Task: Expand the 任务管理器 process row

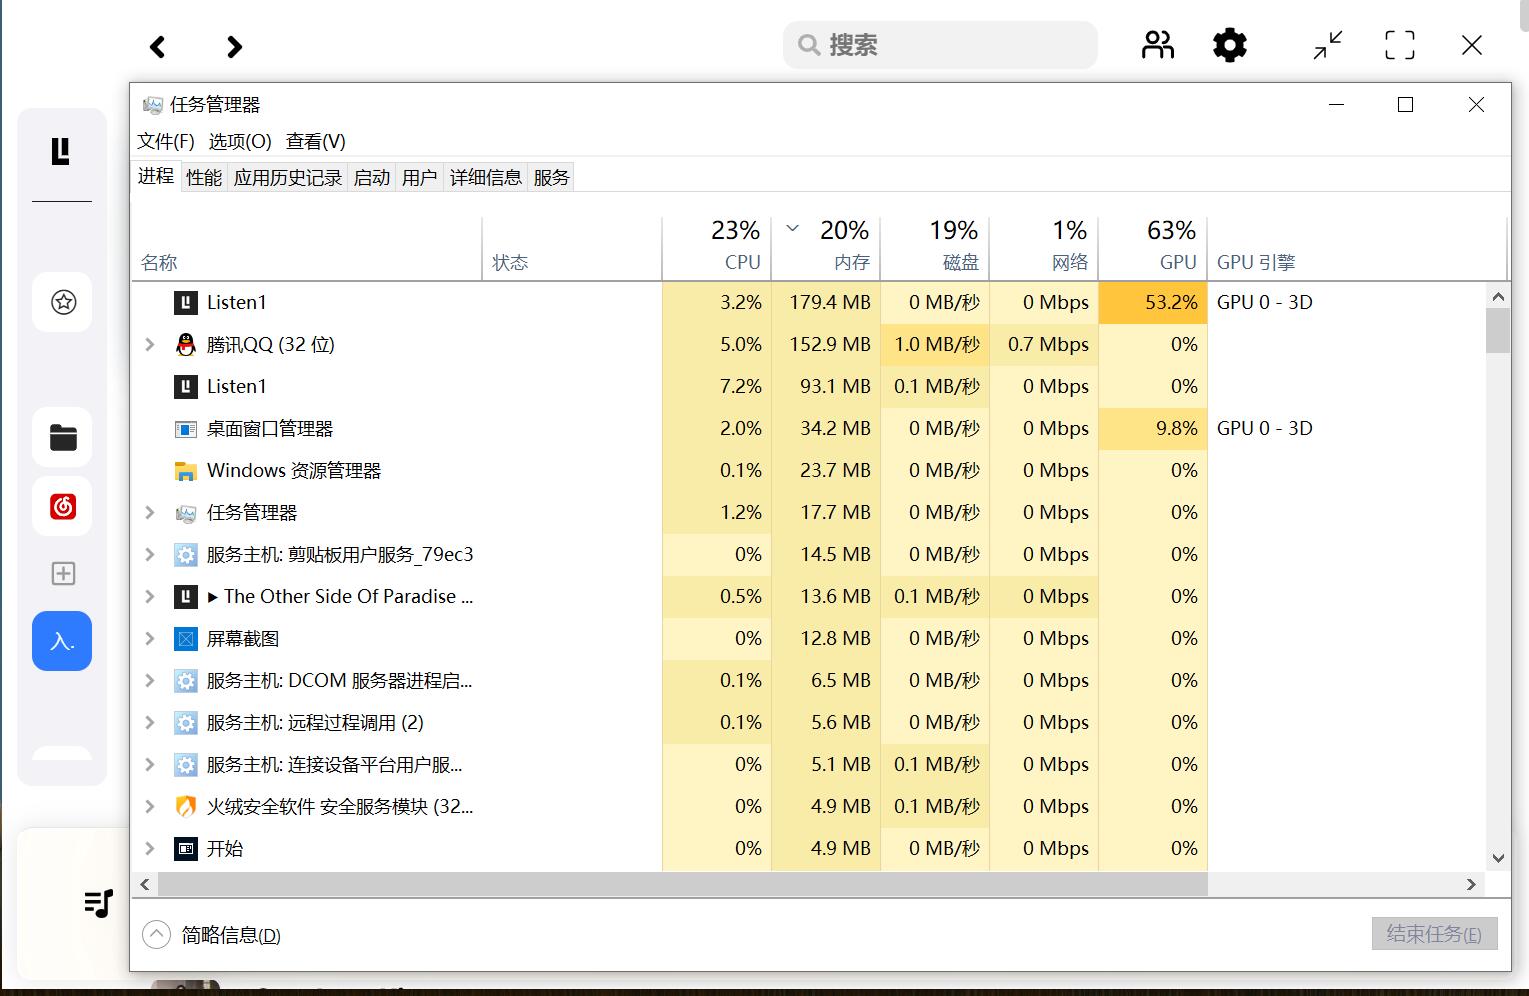Action: 150,512
